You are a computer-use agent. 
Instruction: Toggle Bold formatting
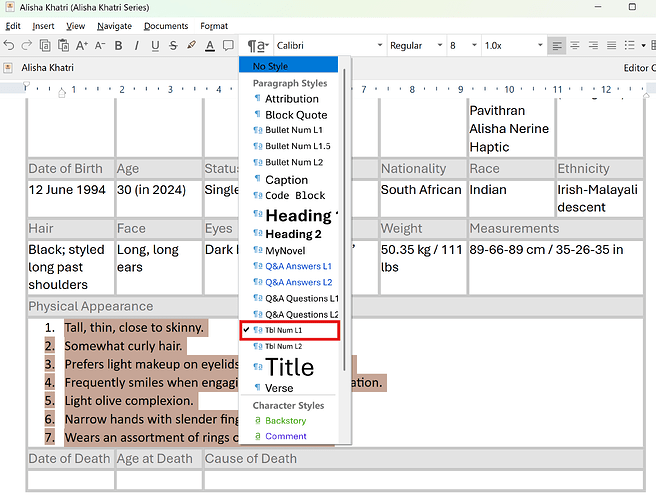pos(118,45)
